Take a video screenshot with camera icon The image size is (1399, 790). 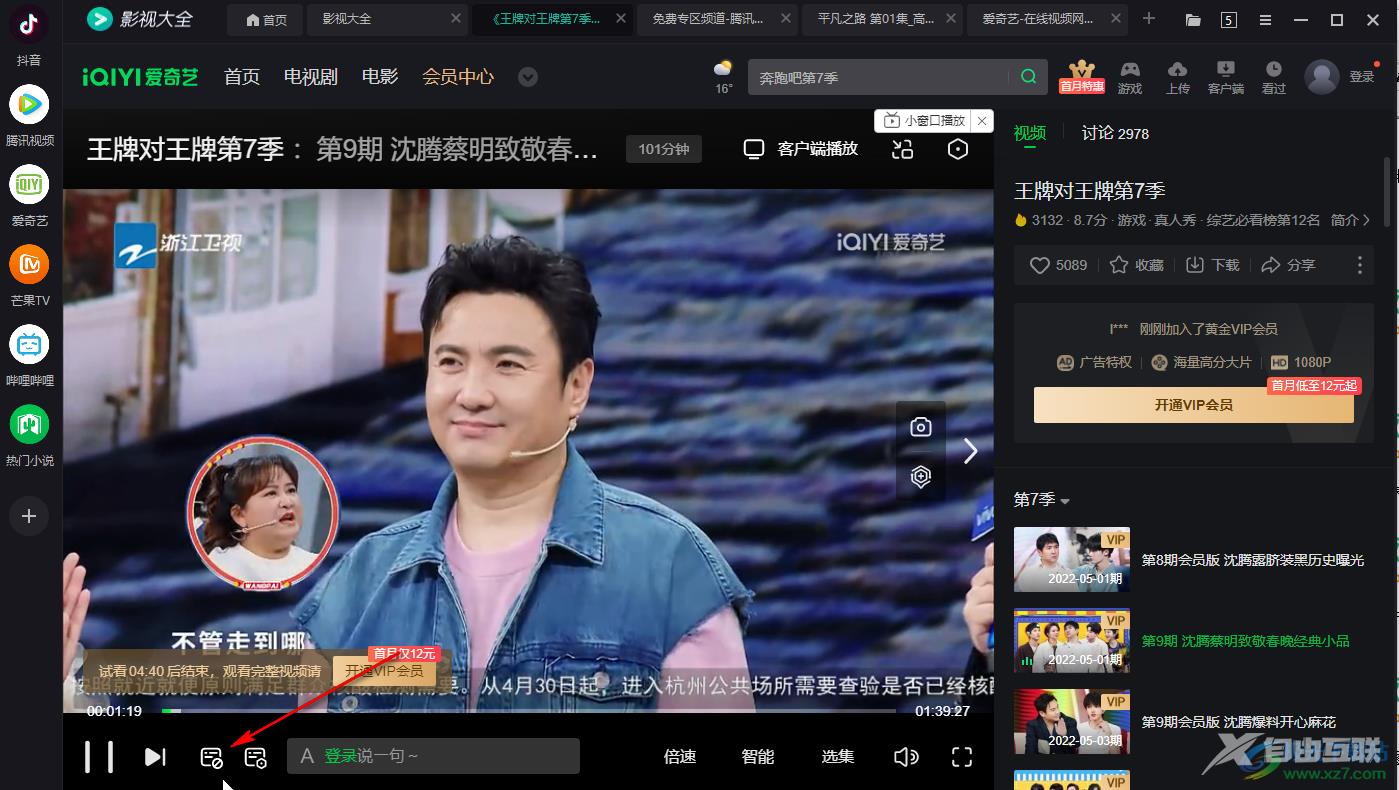[x=921, y=427]
